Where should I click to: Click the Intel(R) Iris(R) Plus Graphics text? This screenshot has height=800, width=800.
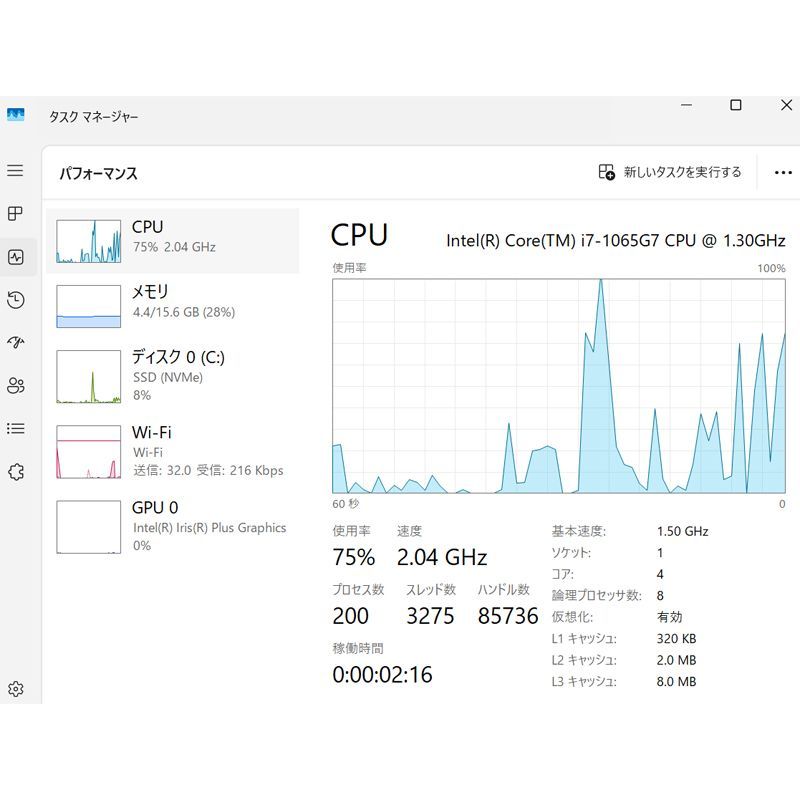point(209,528)
